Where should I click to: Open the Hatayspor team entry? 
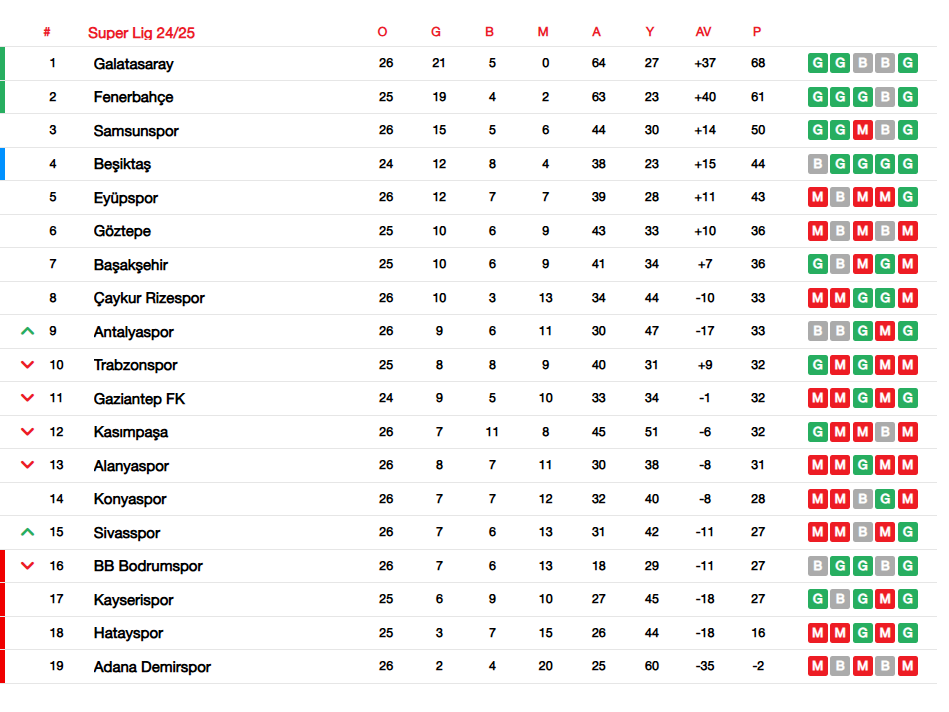[x=128, y=633]
